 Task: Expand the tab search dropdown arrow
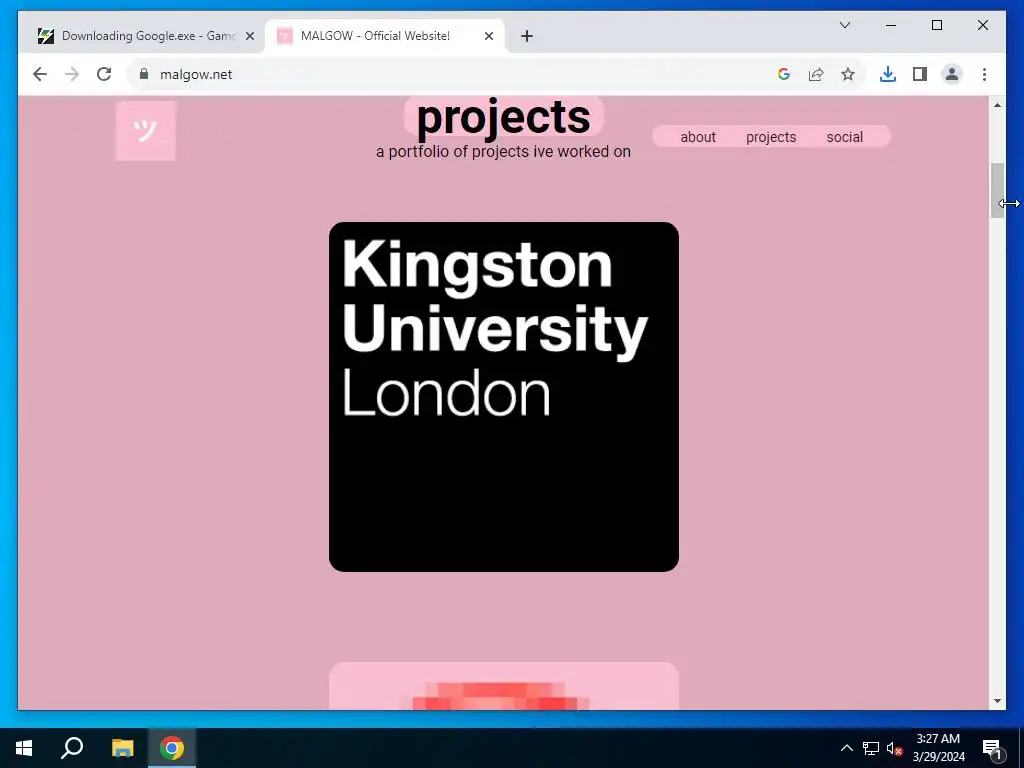click(844, 25)
